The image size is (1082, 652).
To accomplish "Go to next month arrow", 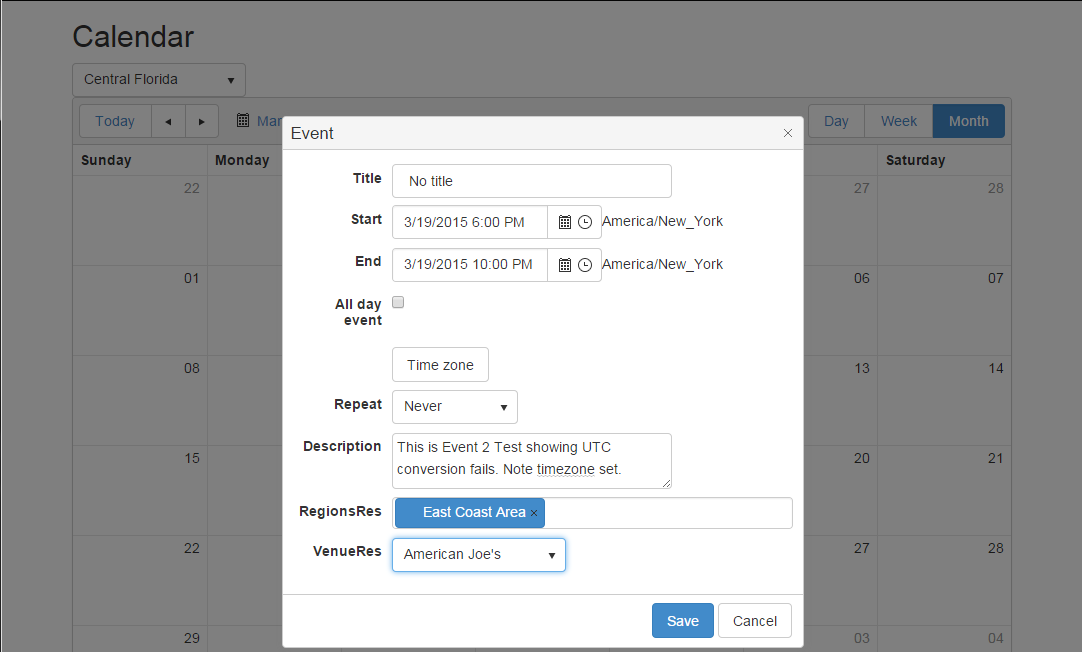I will tap(202, 121).
